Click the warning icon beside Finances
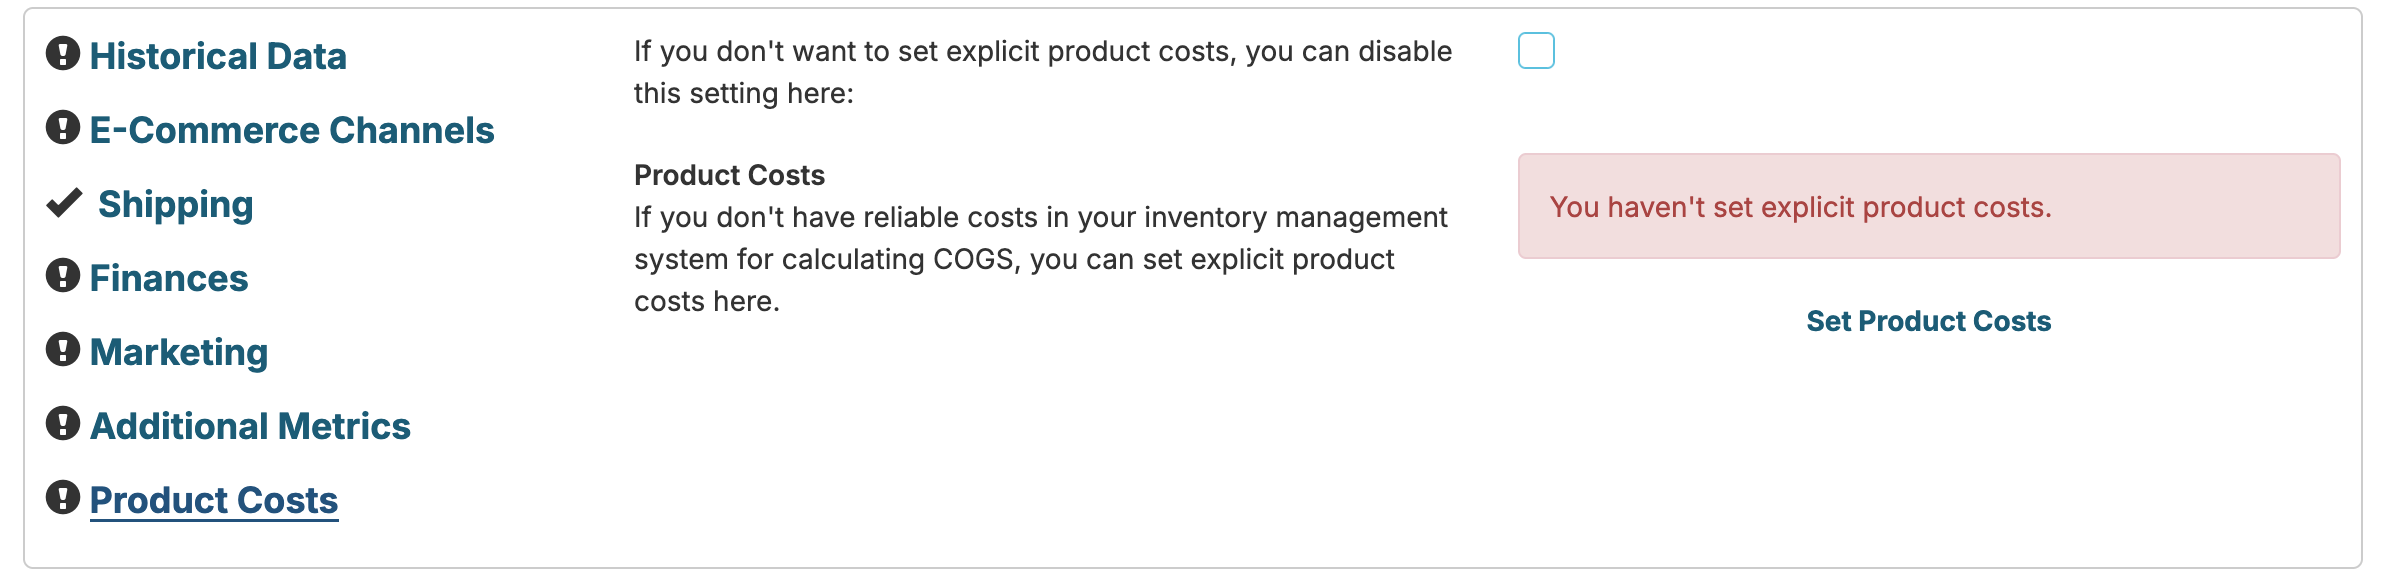The image size is (2384, 584). (x=63, y=276)
